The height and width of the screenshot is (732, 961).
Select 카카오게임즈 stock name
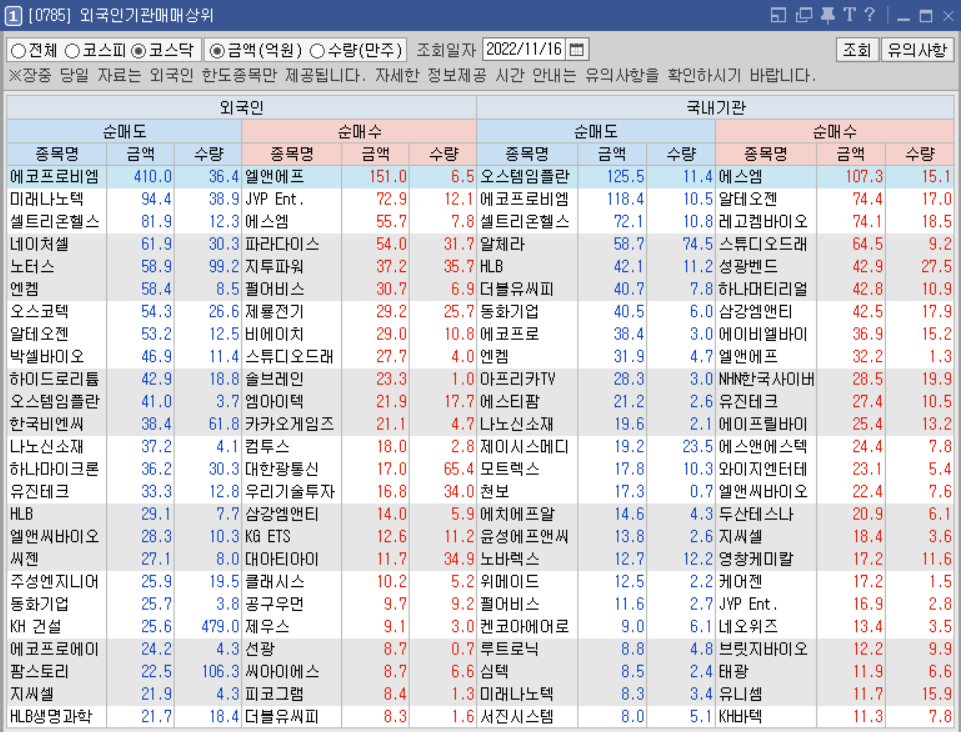click(289, 424)
